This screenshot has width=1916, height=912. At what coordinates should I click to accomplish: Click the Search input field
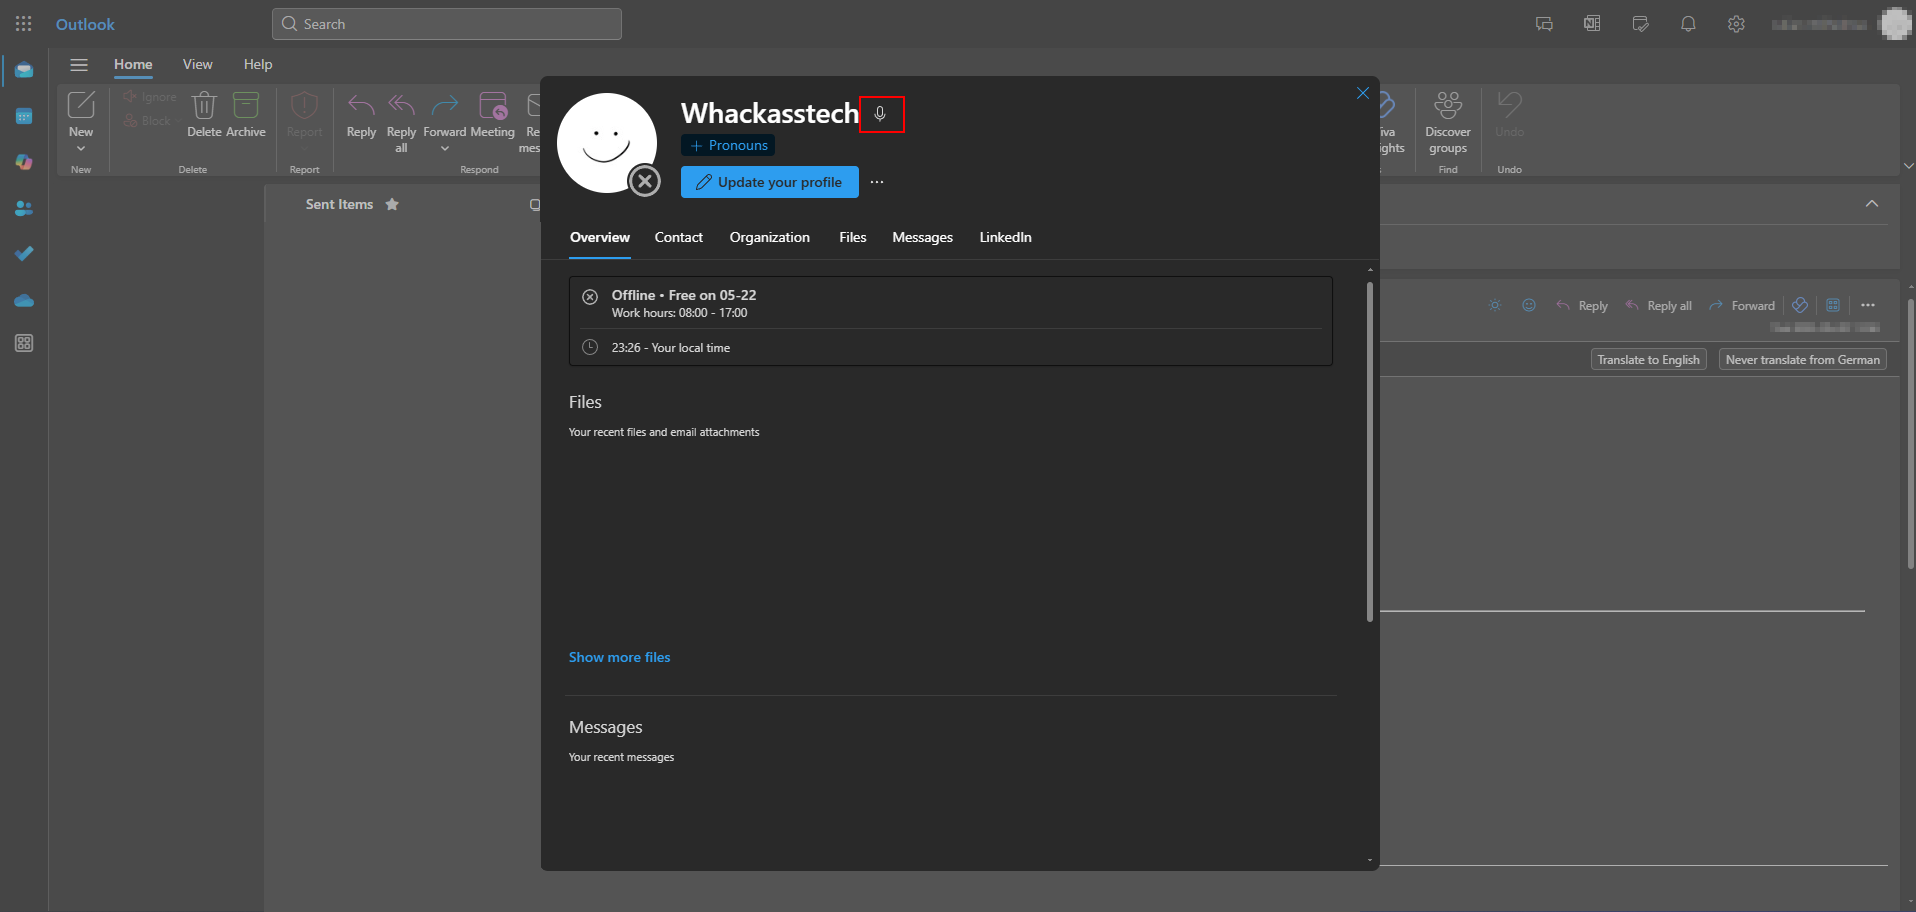[x=447, y=24]
